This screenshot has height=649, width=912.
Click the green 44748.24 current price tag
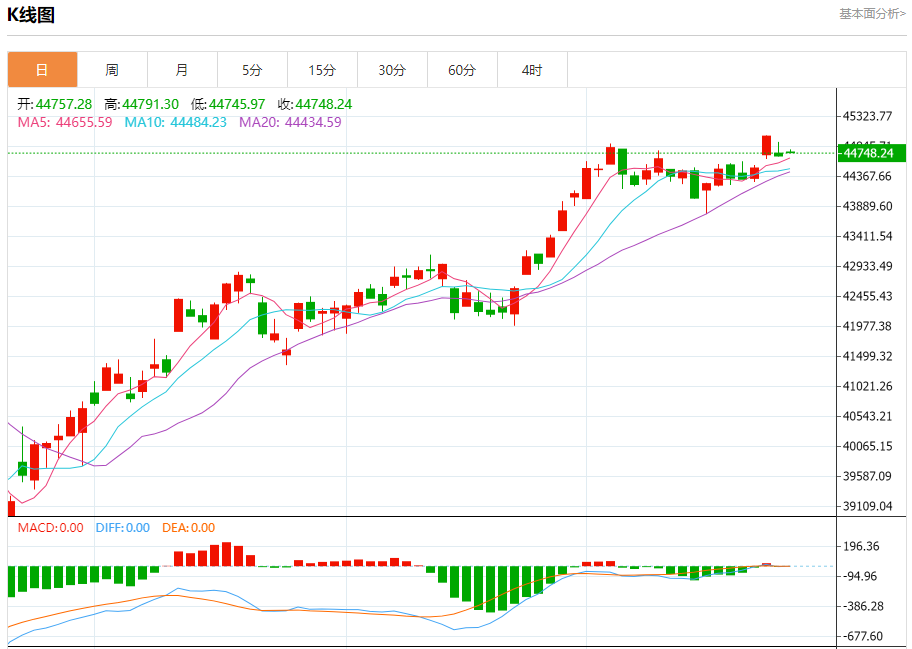click(871, 153)
